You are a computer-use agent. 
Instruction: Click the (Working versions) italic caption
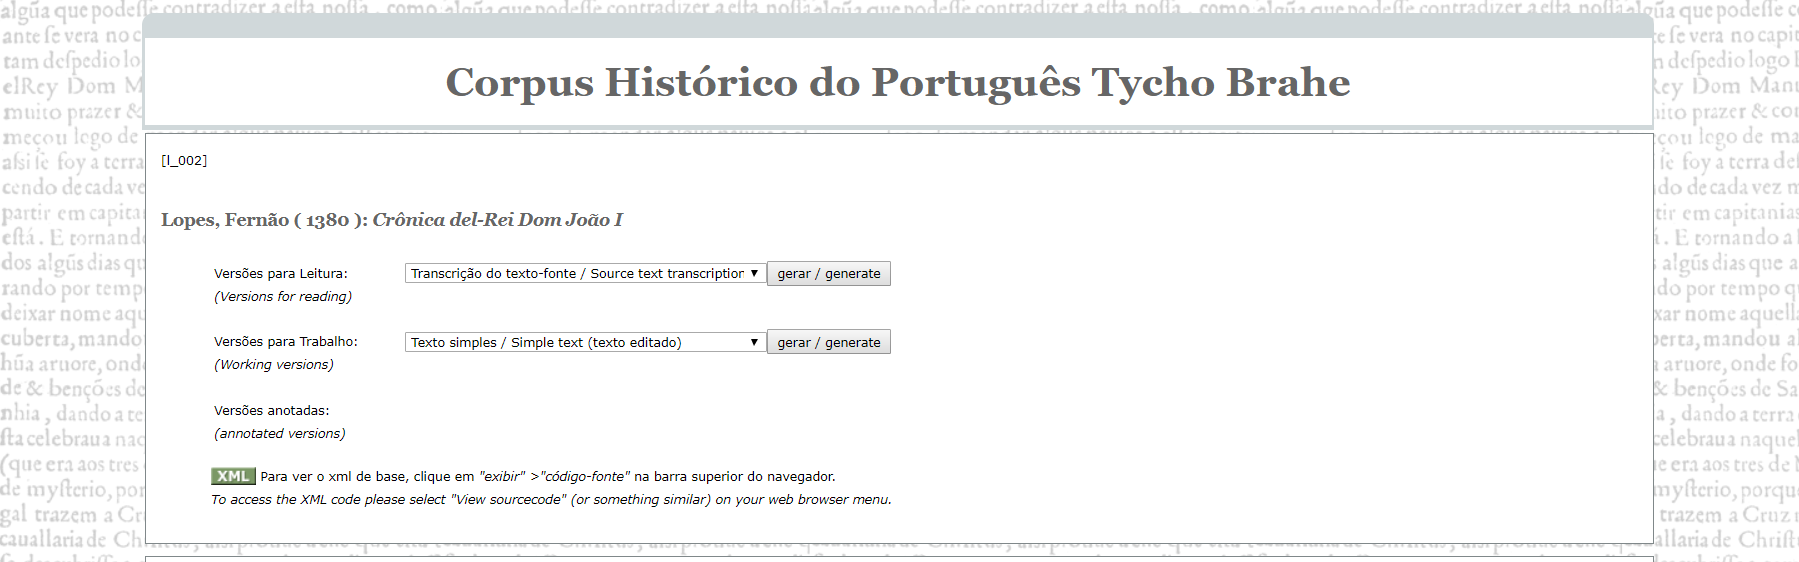point(274,365)
